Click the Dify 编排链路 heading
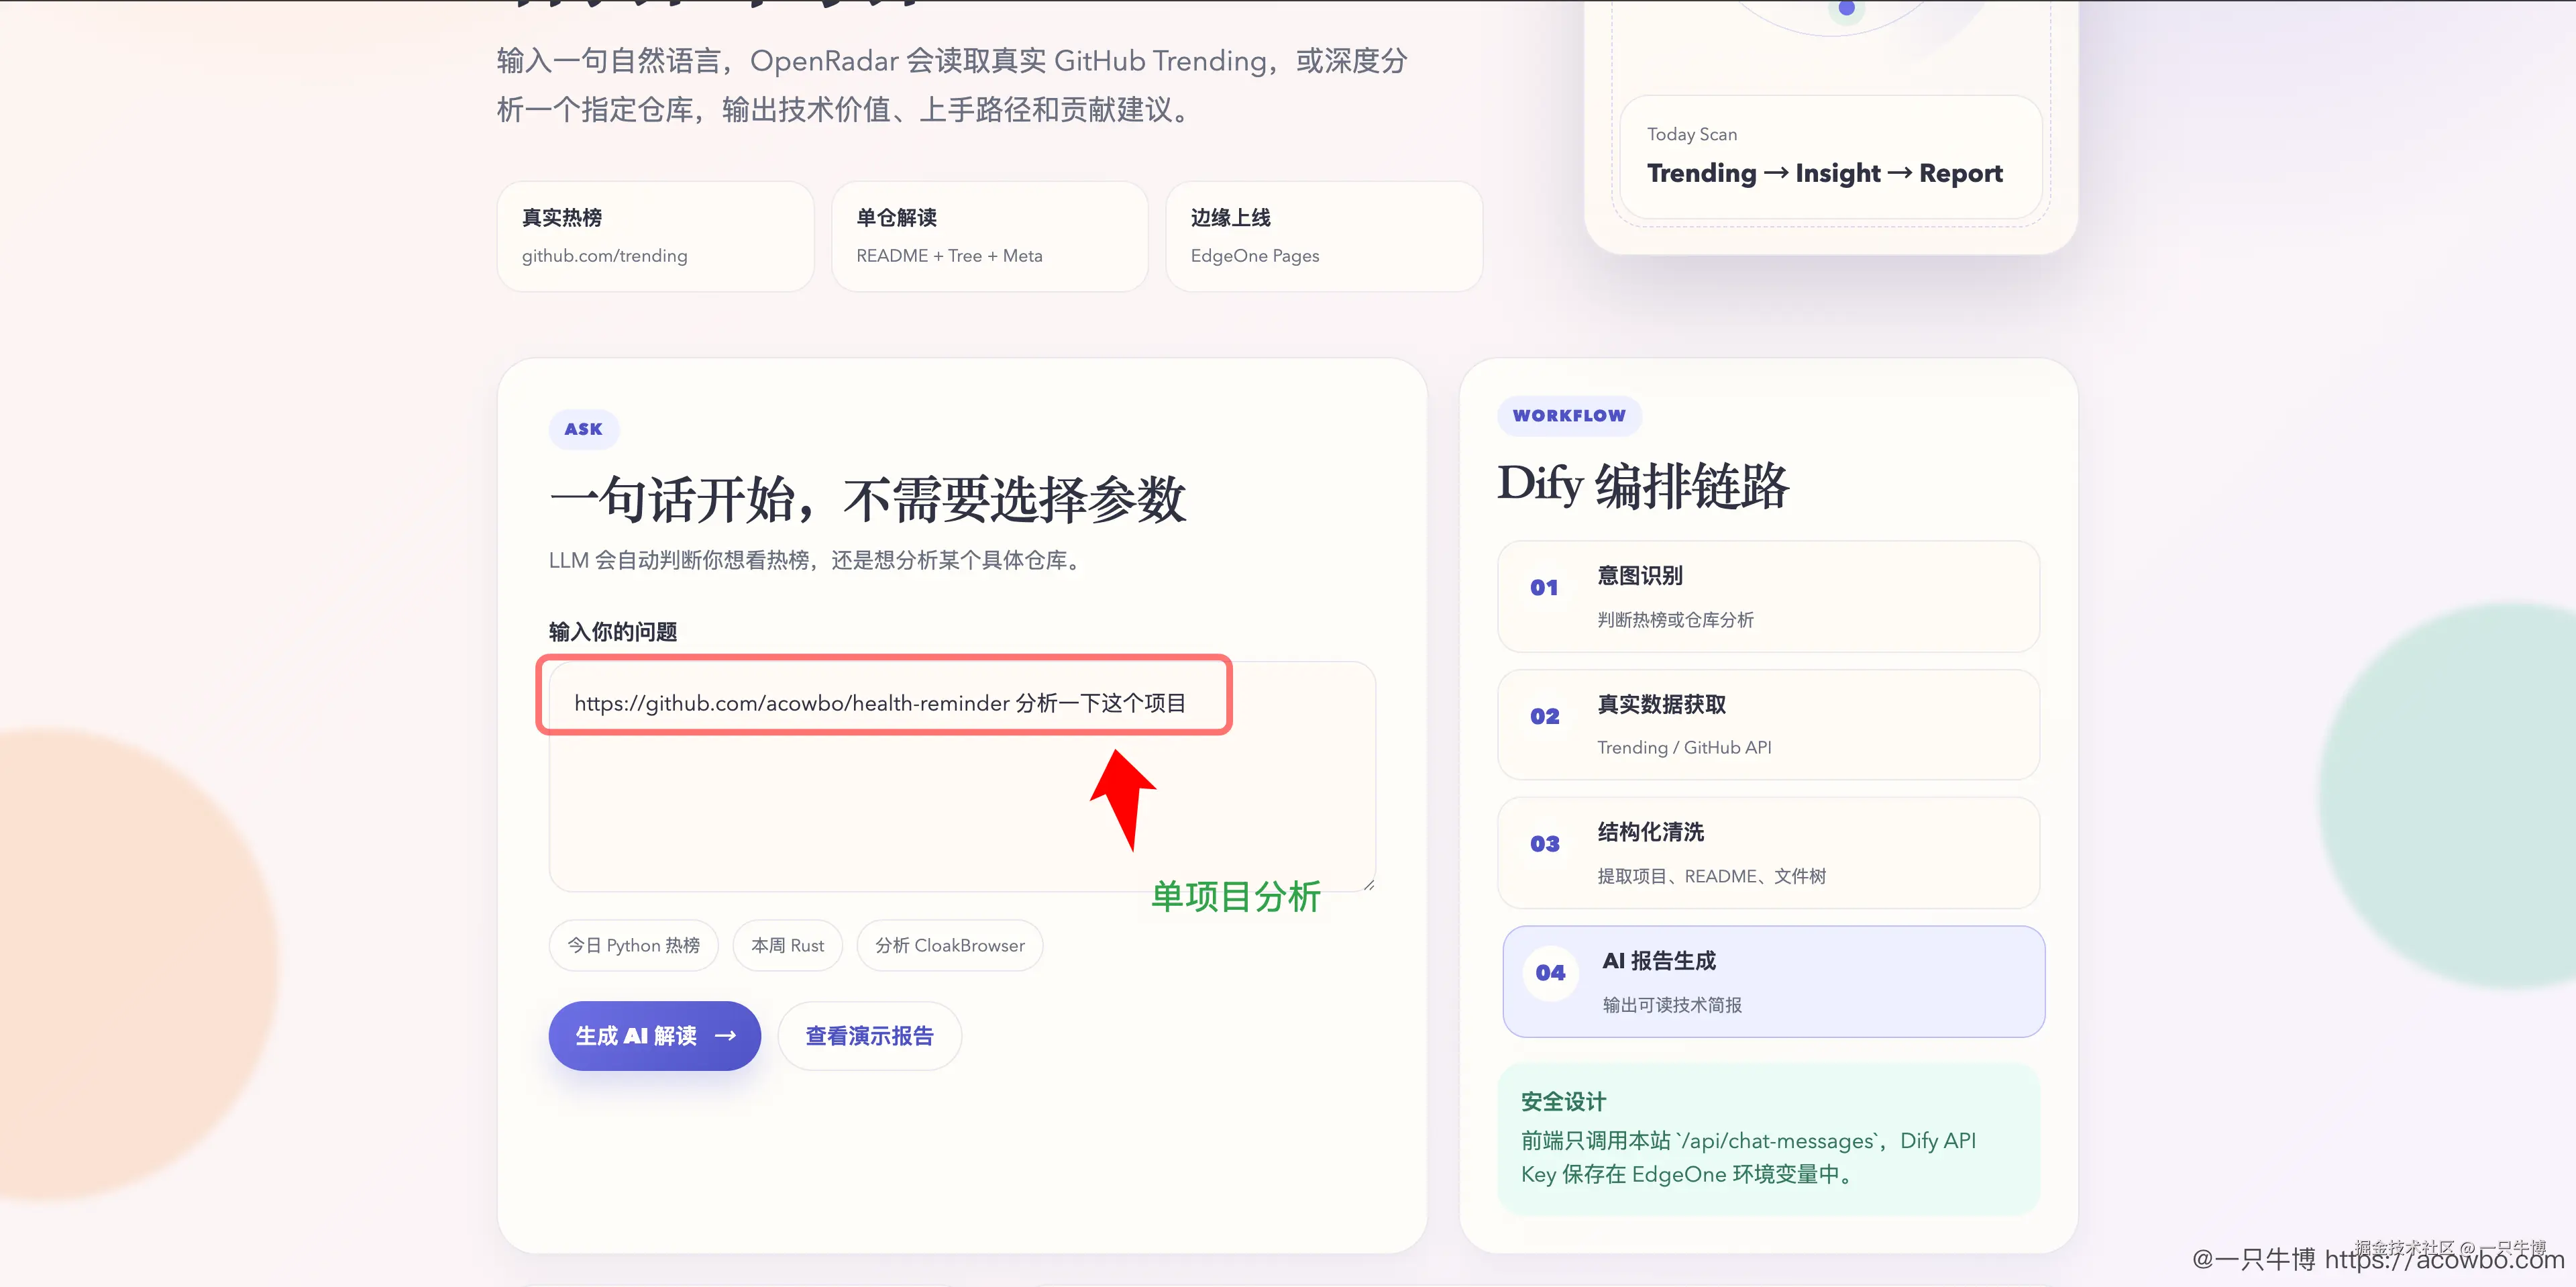This screenshot has height=1287, width=2576. 1643,485
